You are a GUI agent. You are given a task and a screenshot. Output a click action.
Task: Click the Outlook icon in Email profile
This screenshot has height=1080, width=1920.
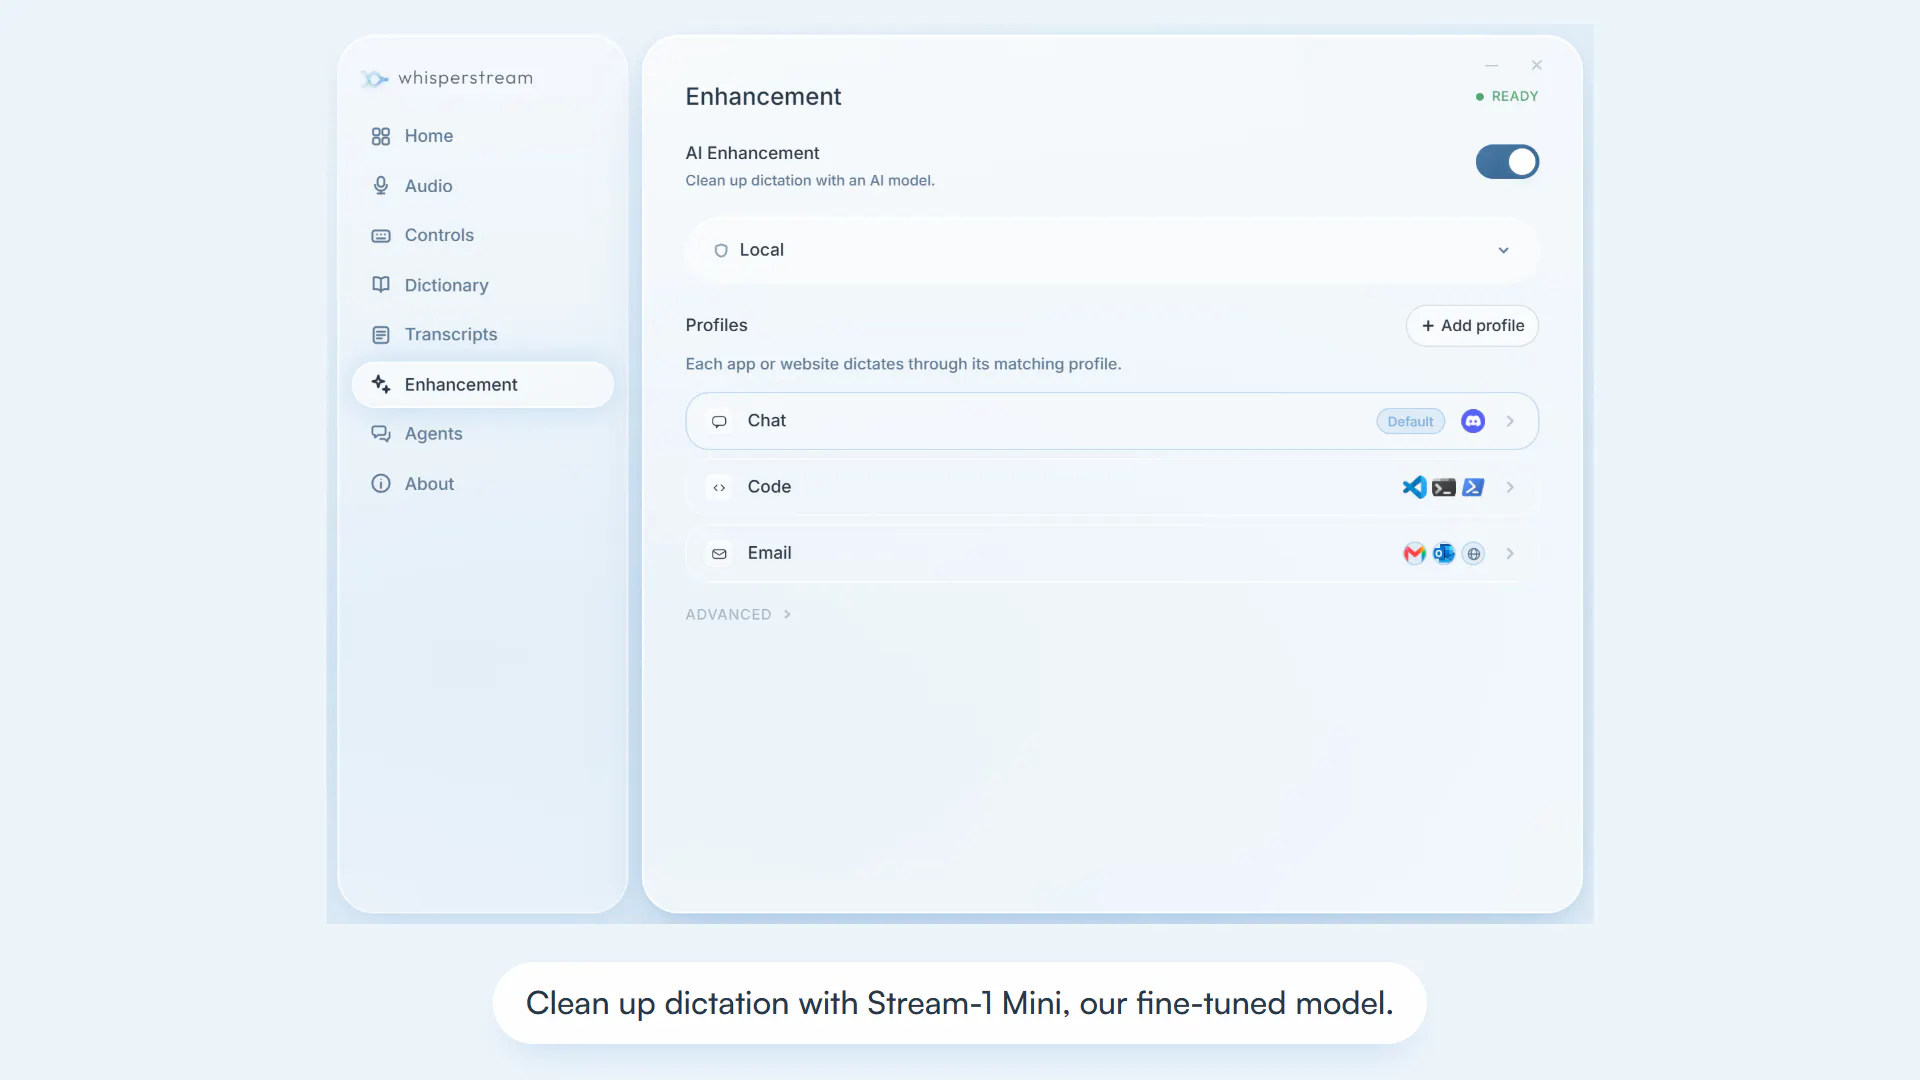tap(1444, 554)
